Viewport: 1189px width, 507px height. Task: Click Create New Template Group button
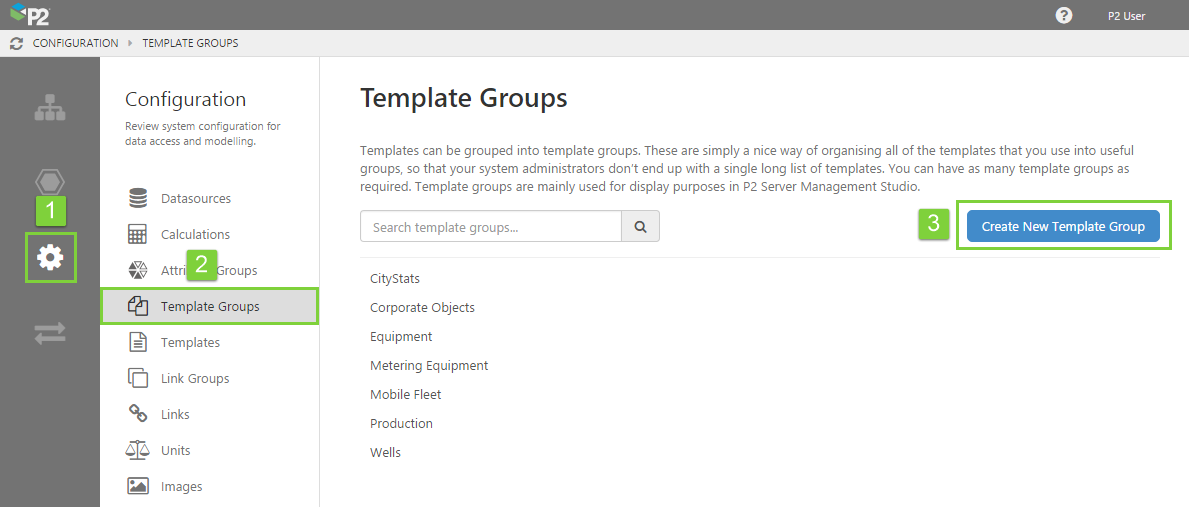[x=1063, y=227]
